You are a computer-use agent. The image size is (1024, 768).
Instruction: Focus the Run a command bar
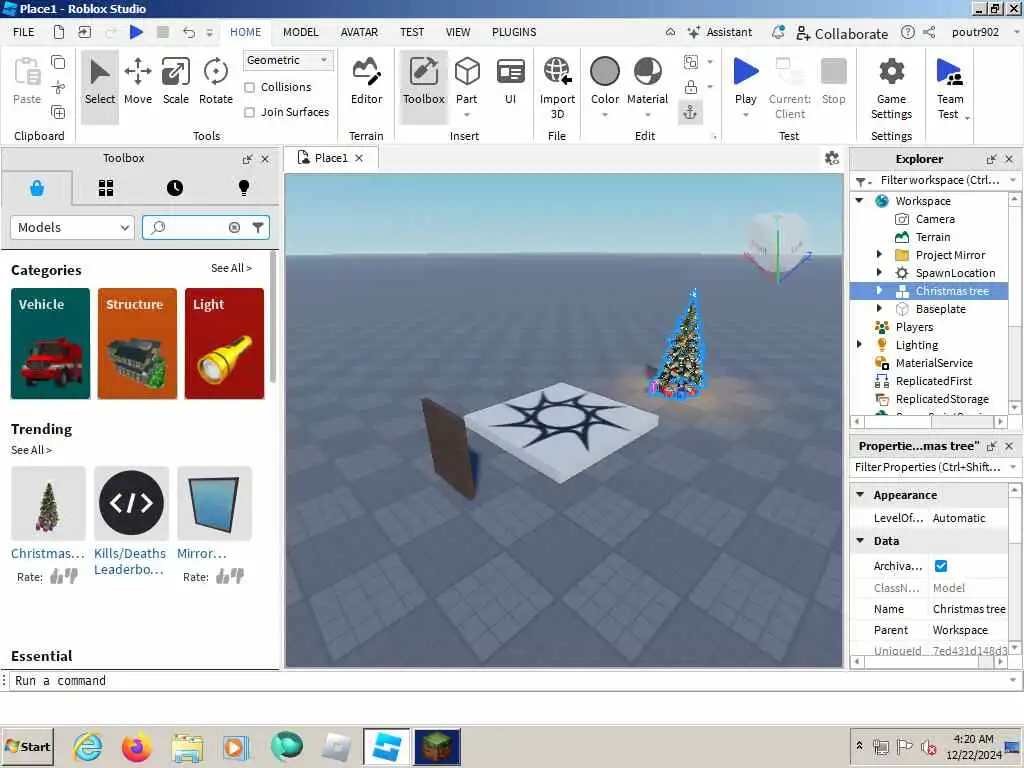[x=509, y=680]
